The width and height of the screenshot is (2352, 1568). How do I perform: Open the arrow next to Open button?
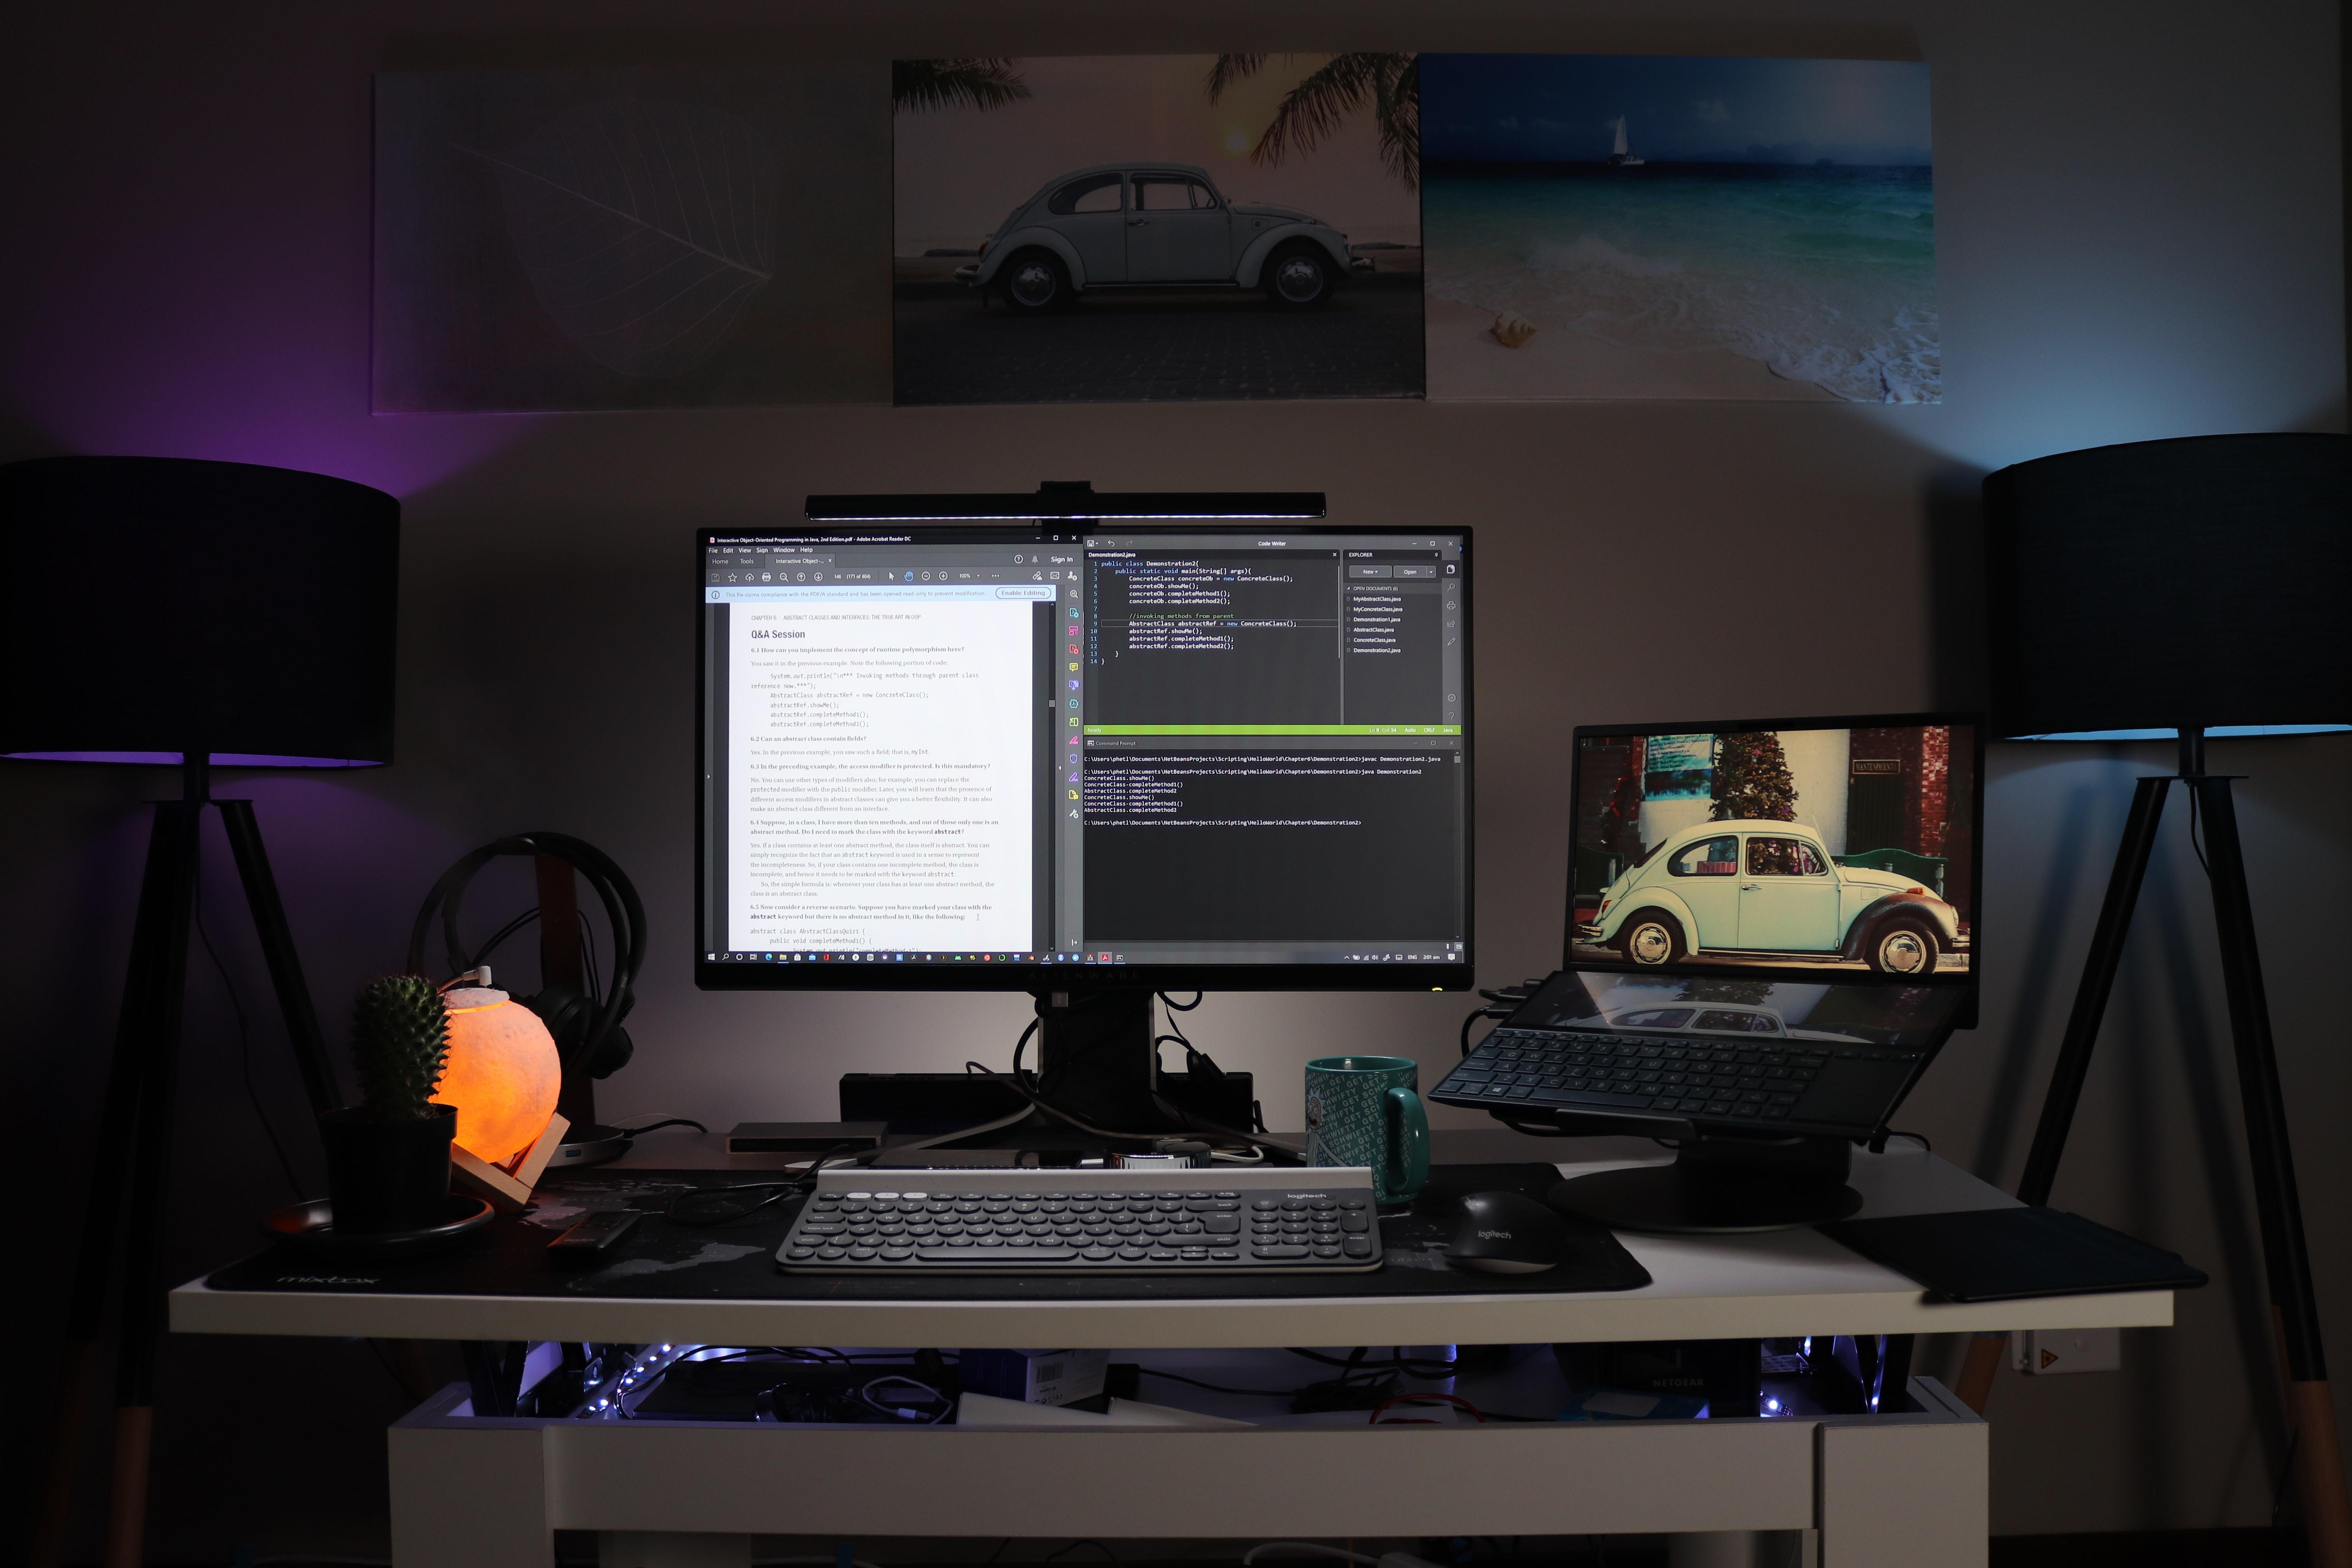tap(1432, 572)
